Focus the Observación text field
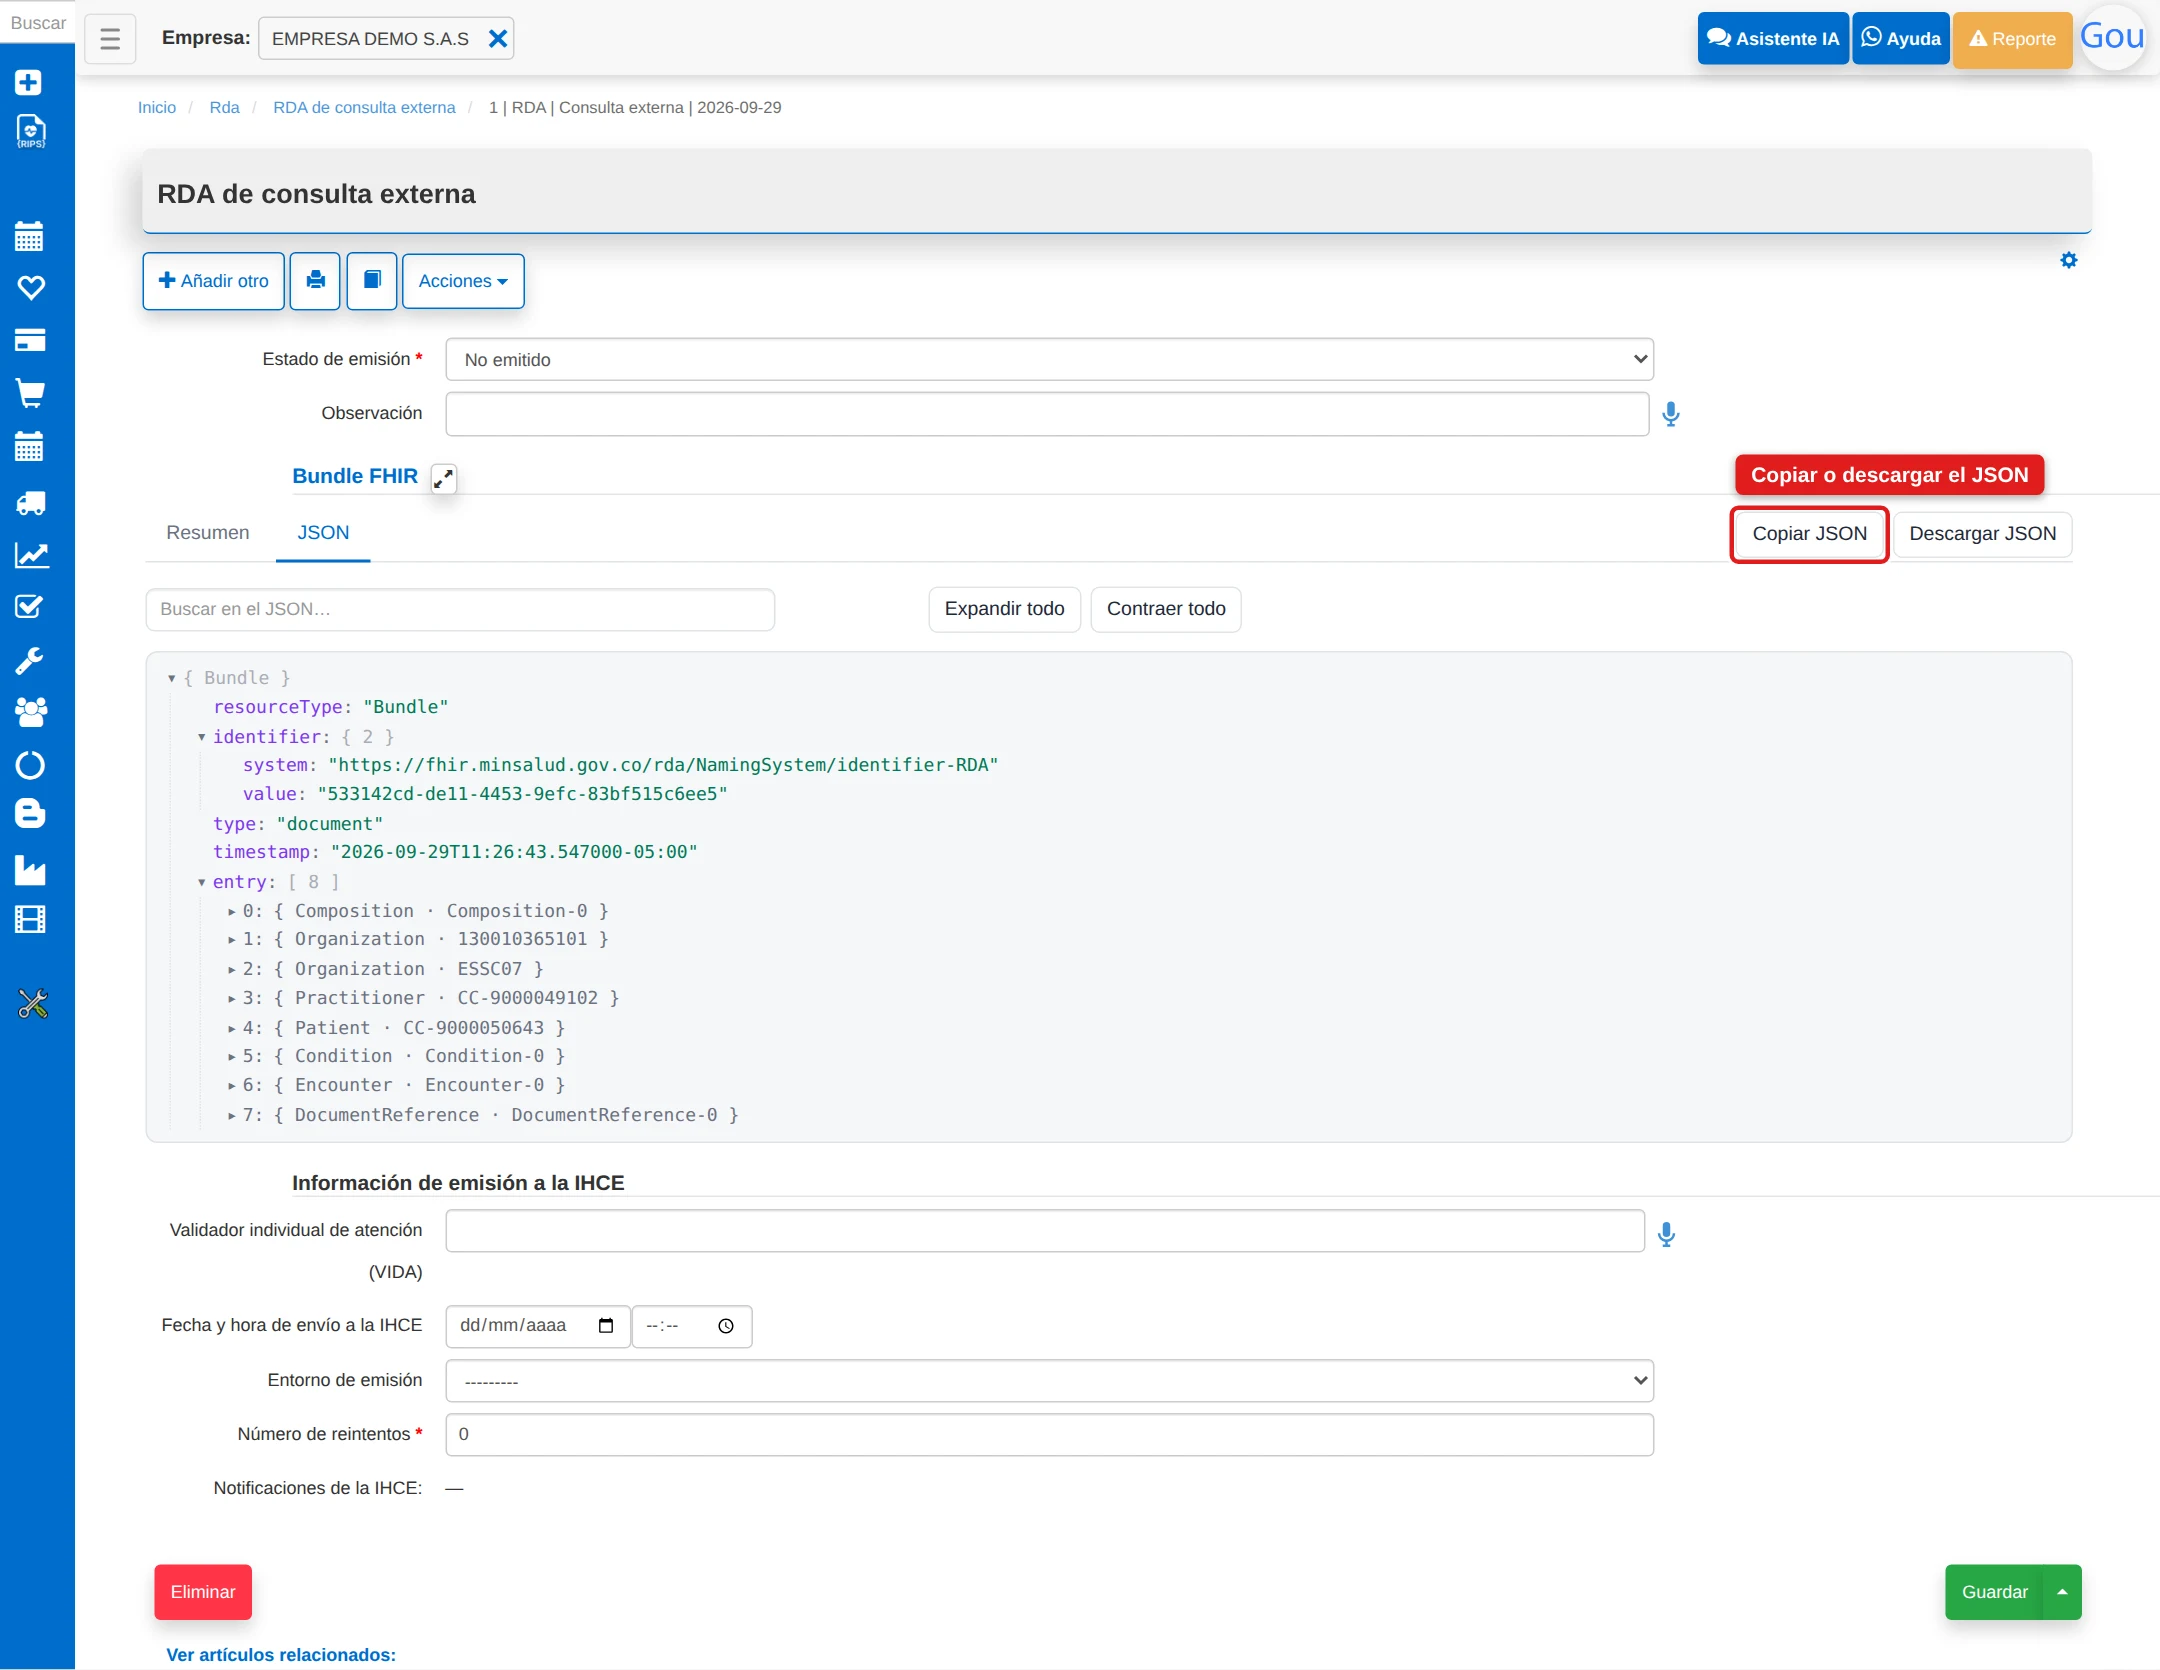This screenshot has height=1670, width=2160. tap(1047, 414)
